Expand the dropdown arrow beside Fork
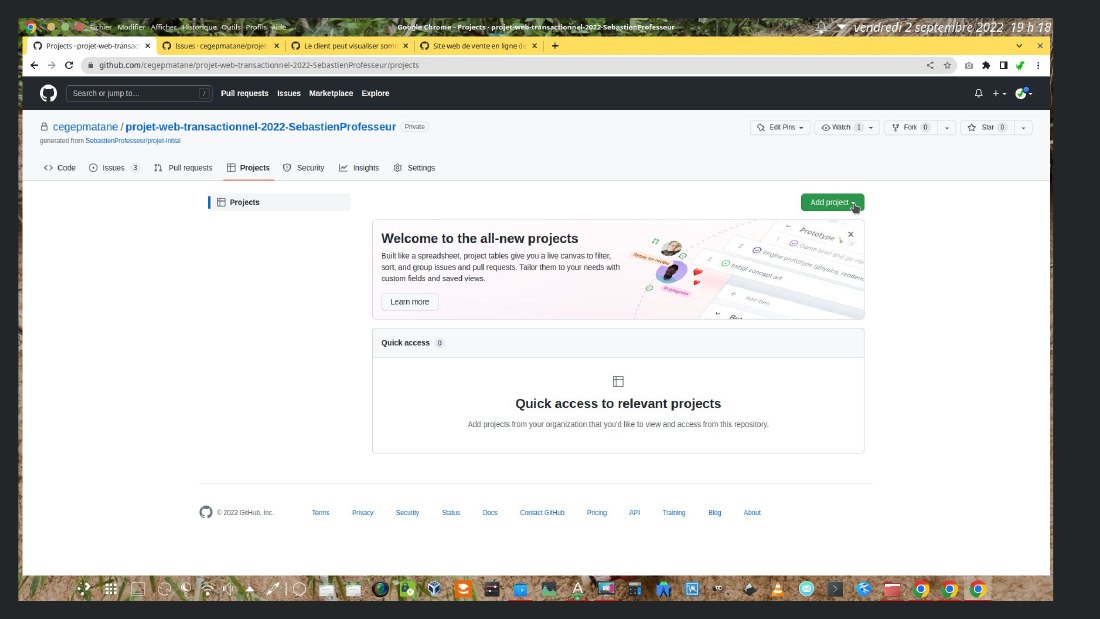Viewport: 1100px width, 619px height. (x=946, y=128)
